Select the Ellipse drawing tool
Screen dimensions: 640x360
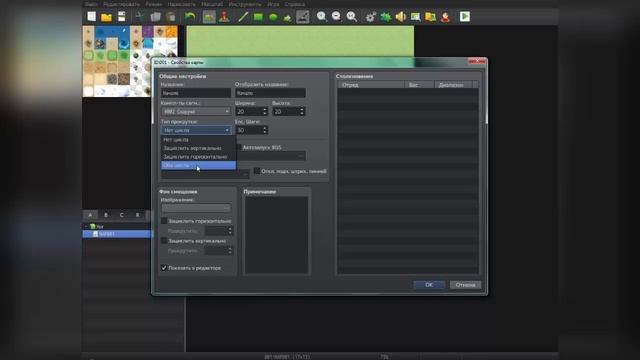tap(273, 17)
